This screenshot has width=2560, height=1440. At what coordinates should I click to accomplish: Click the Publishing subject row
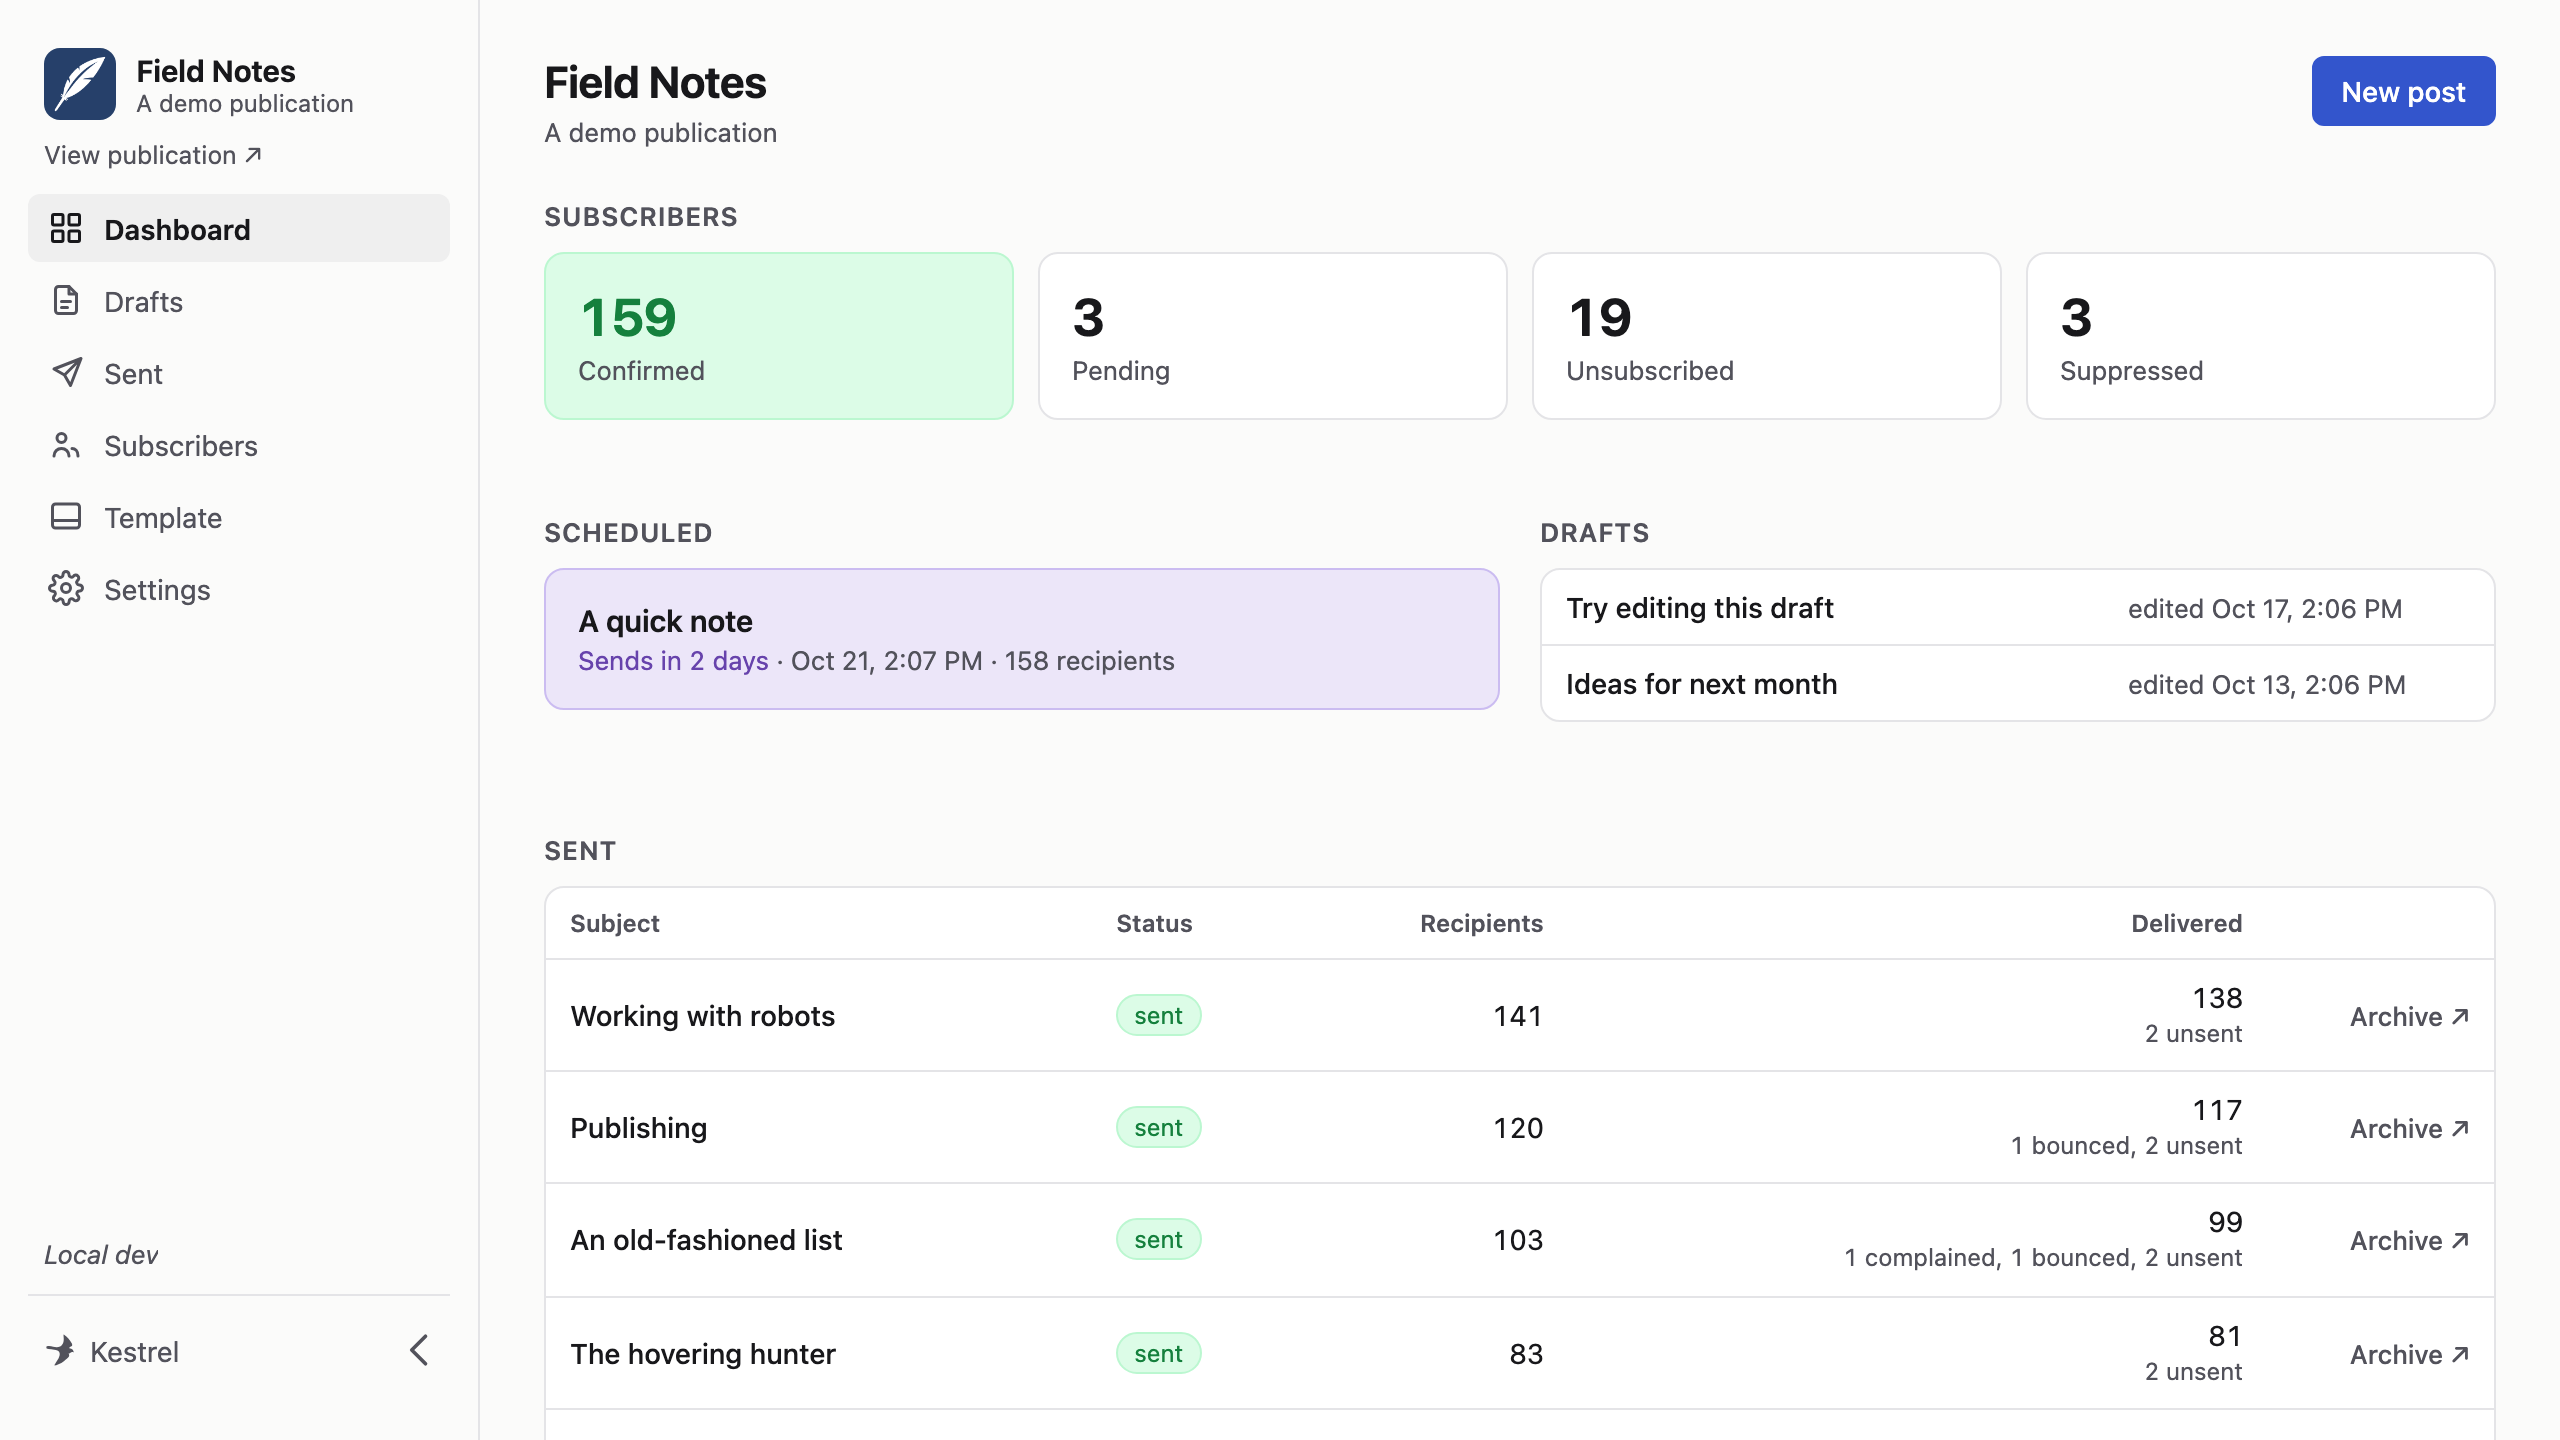click(639, 1128)
